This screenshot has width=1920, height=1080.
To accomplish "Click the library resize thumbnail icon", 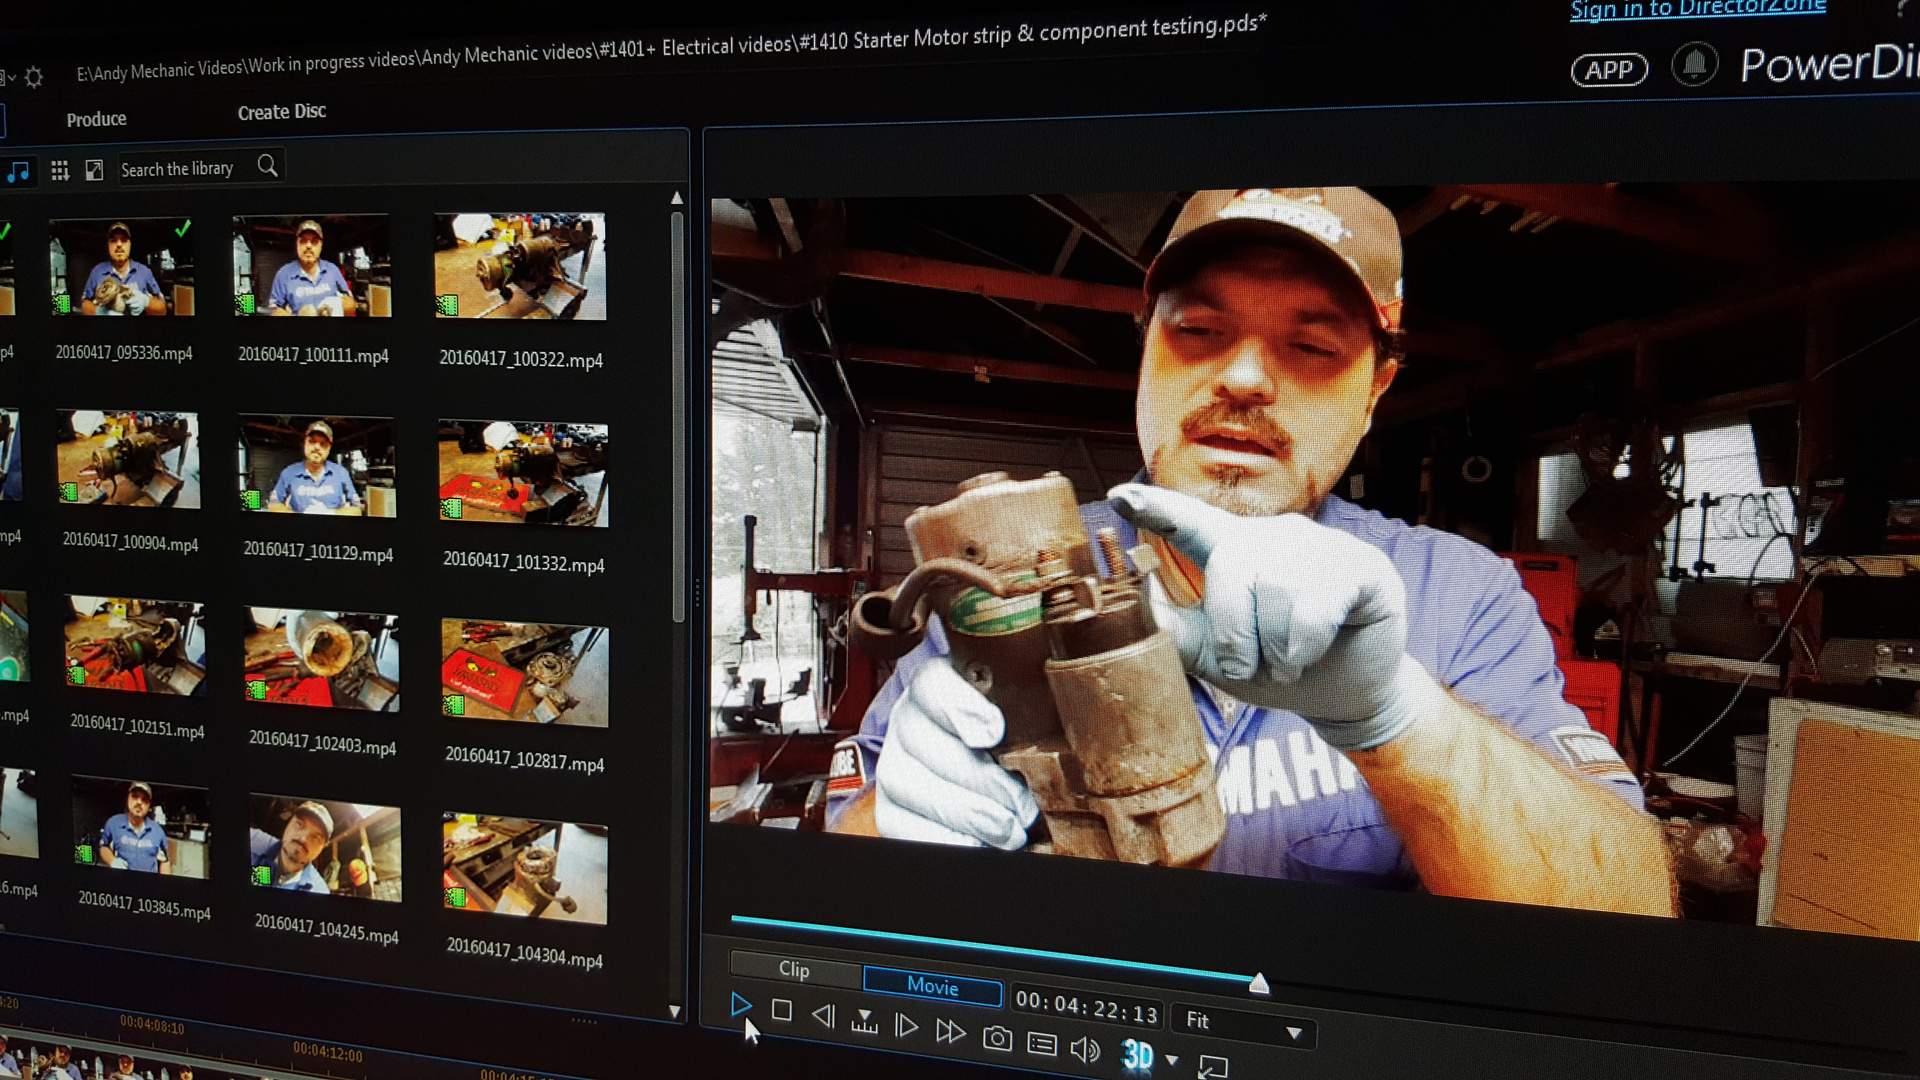I will click(x=94, y=170).
